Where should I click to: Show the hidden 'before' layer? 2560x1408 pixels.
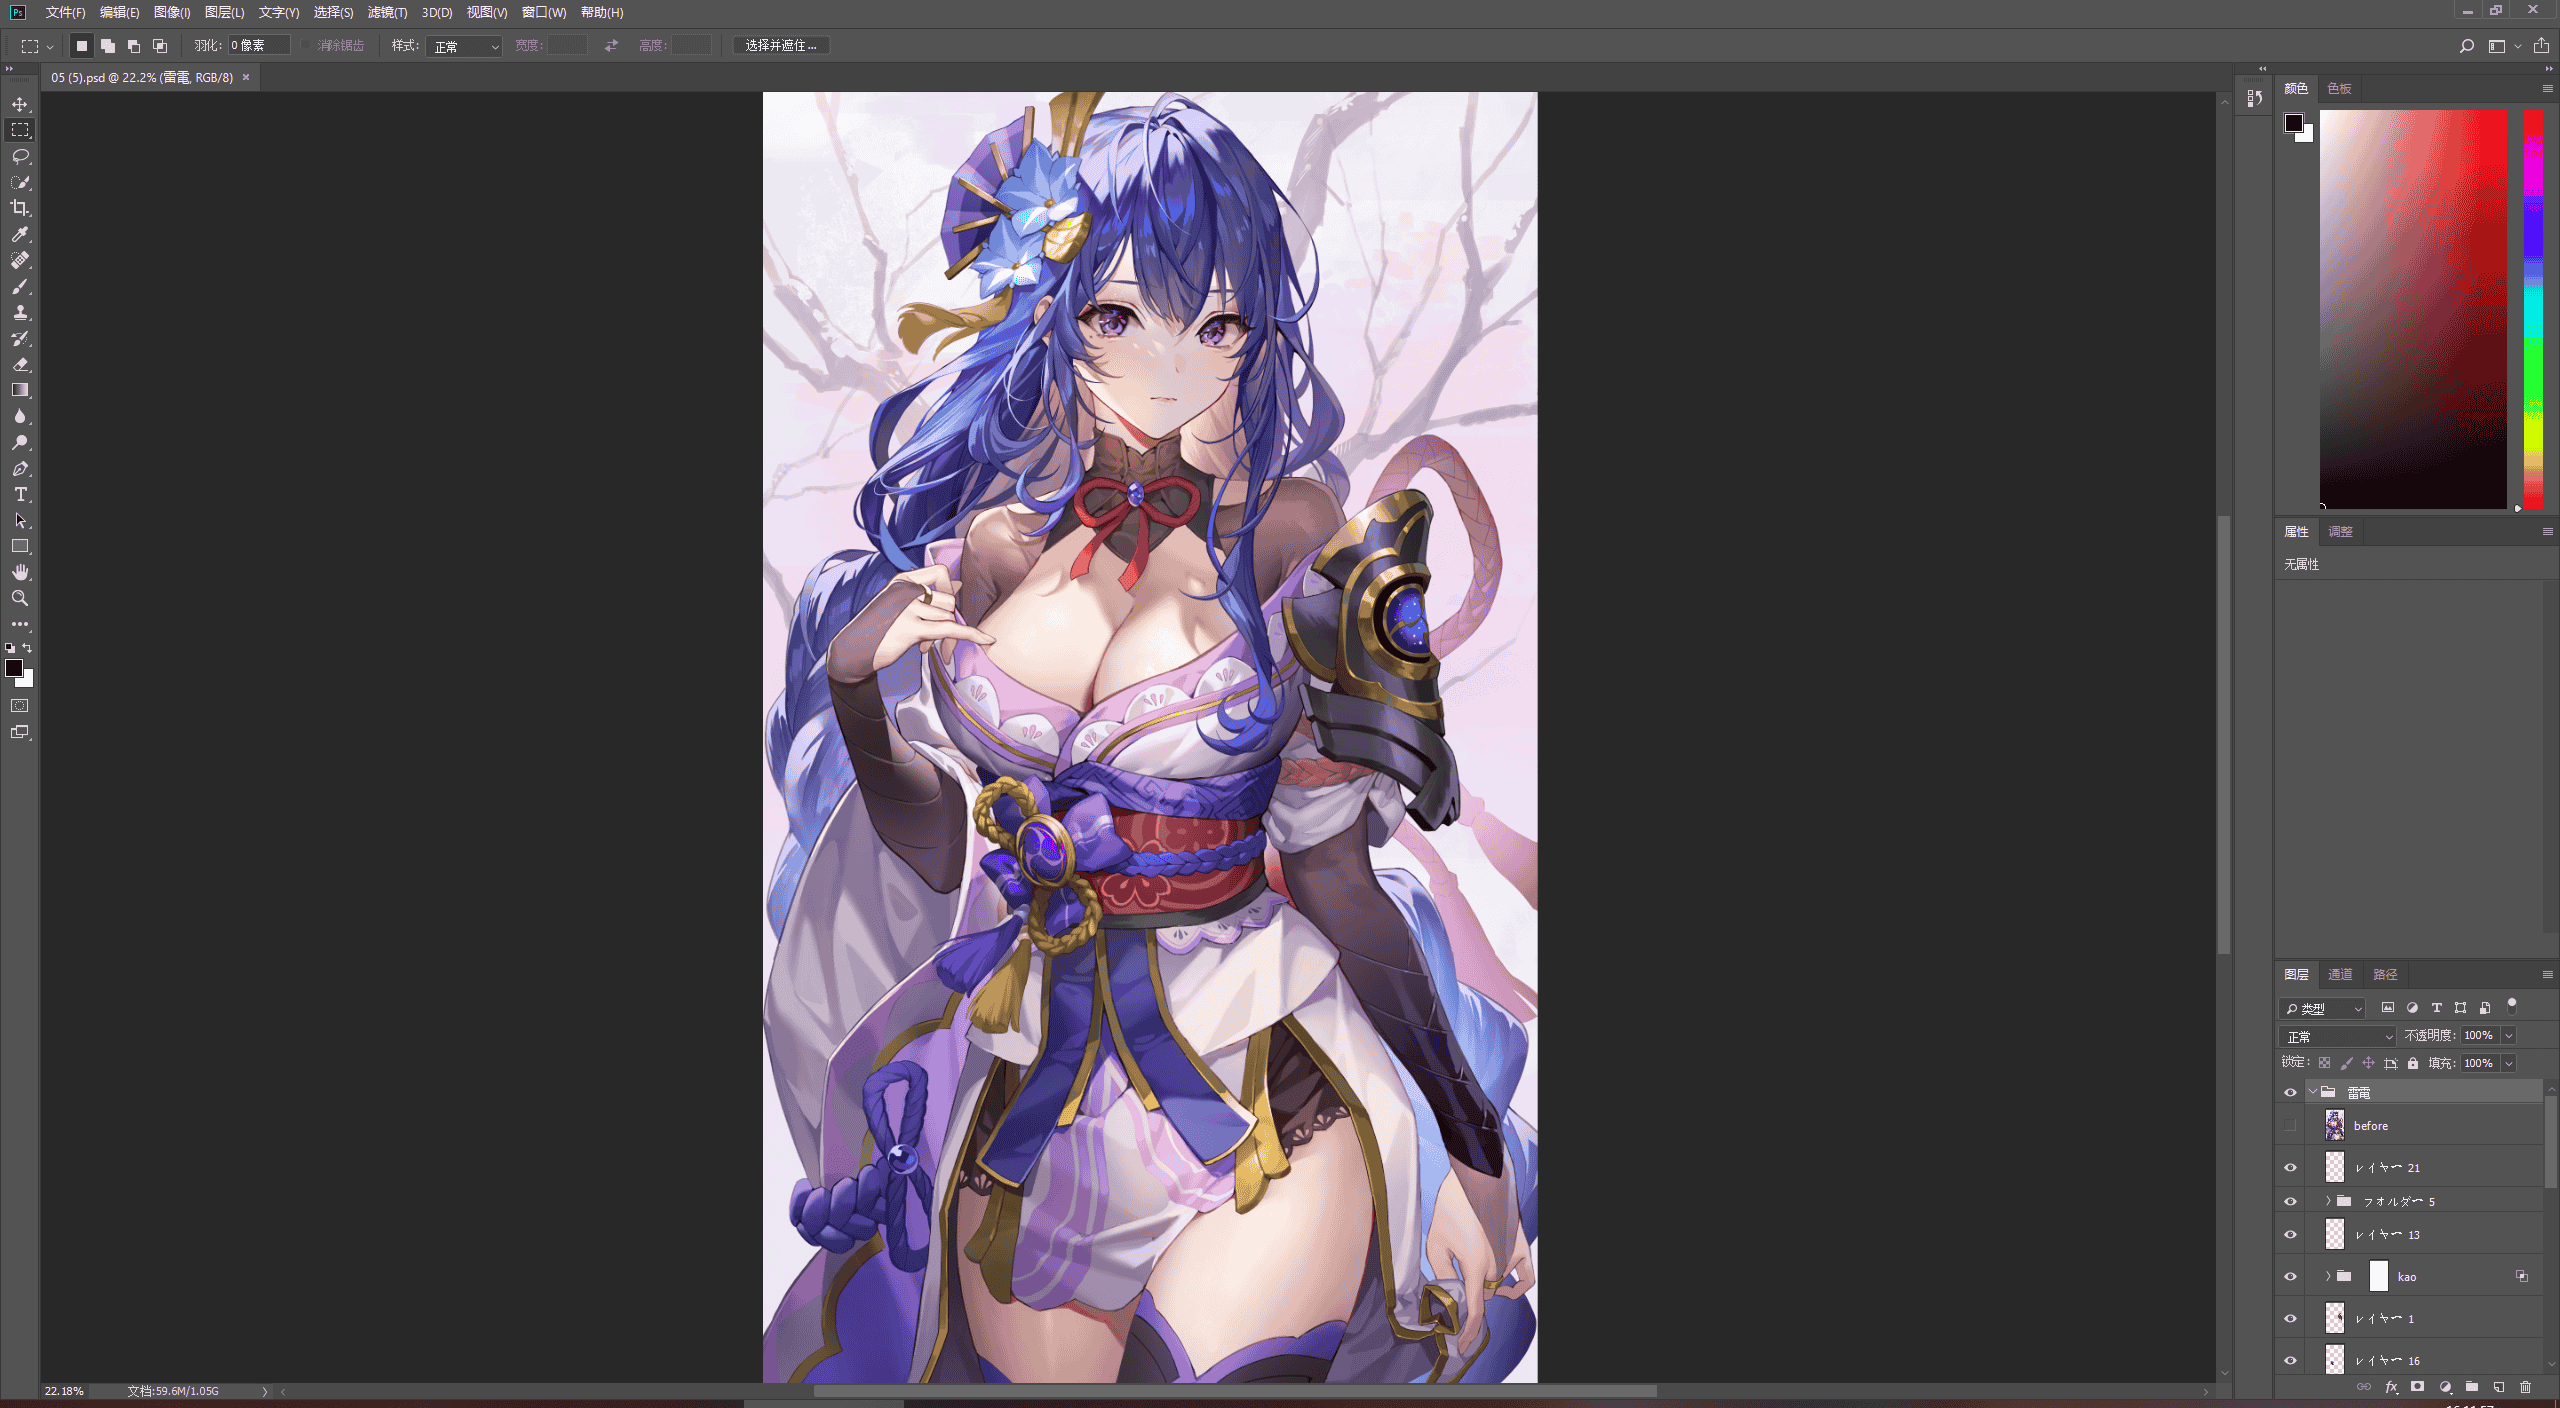(x=2290, y=1125)
